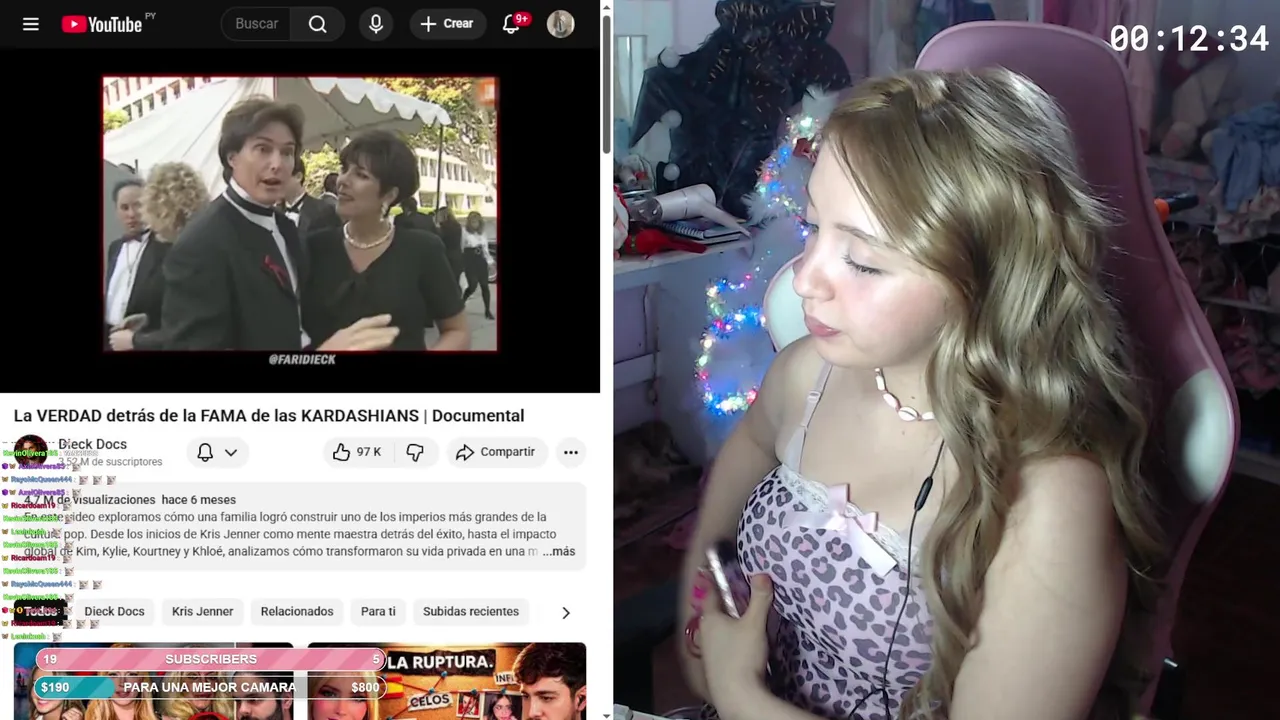The height and width of the screenshot is (720, 1280).
Task: Select the Para ti filter chip
Action: (x=378, y=611)
